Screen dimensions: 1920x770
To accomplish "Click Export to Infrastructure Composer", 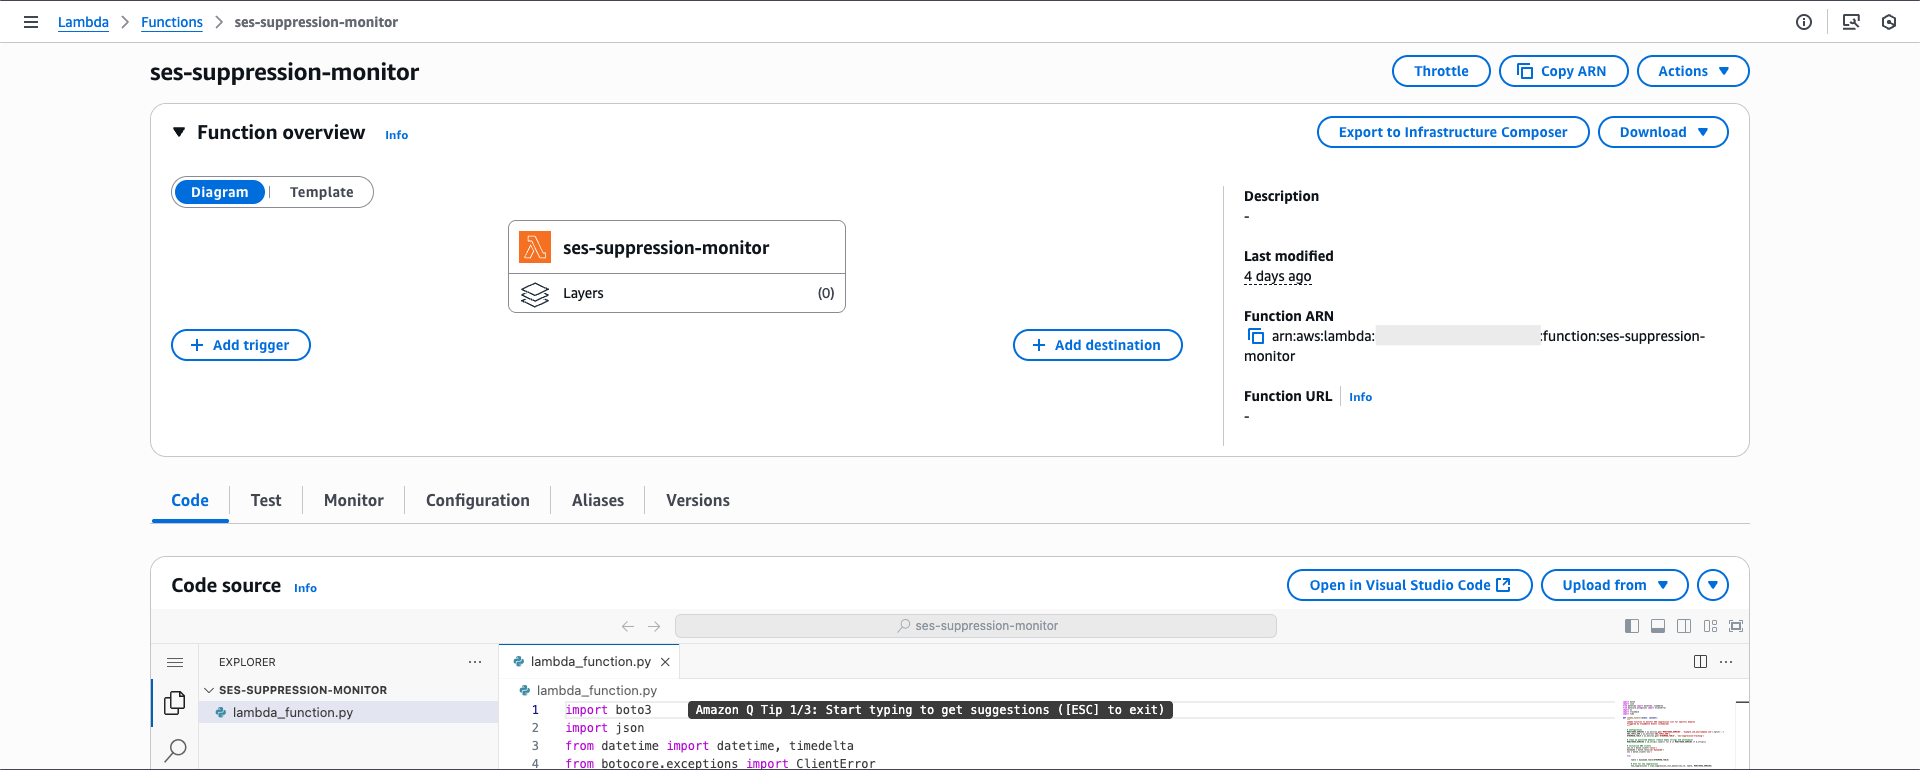I will (1453, 132).
